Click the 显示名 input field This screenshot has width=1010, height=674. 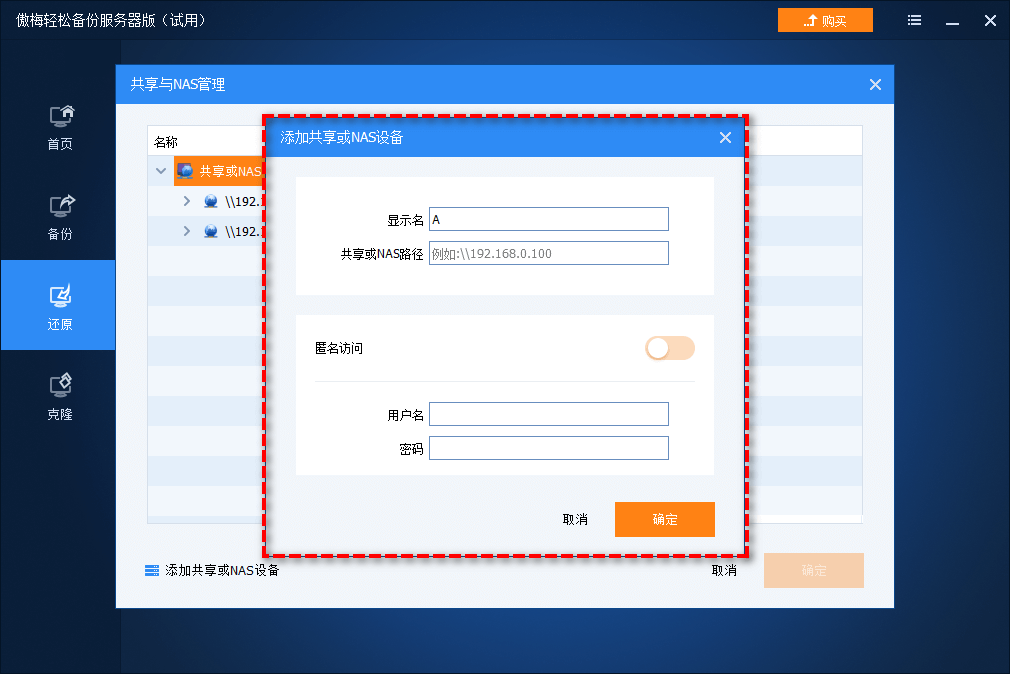coord(549,219)
